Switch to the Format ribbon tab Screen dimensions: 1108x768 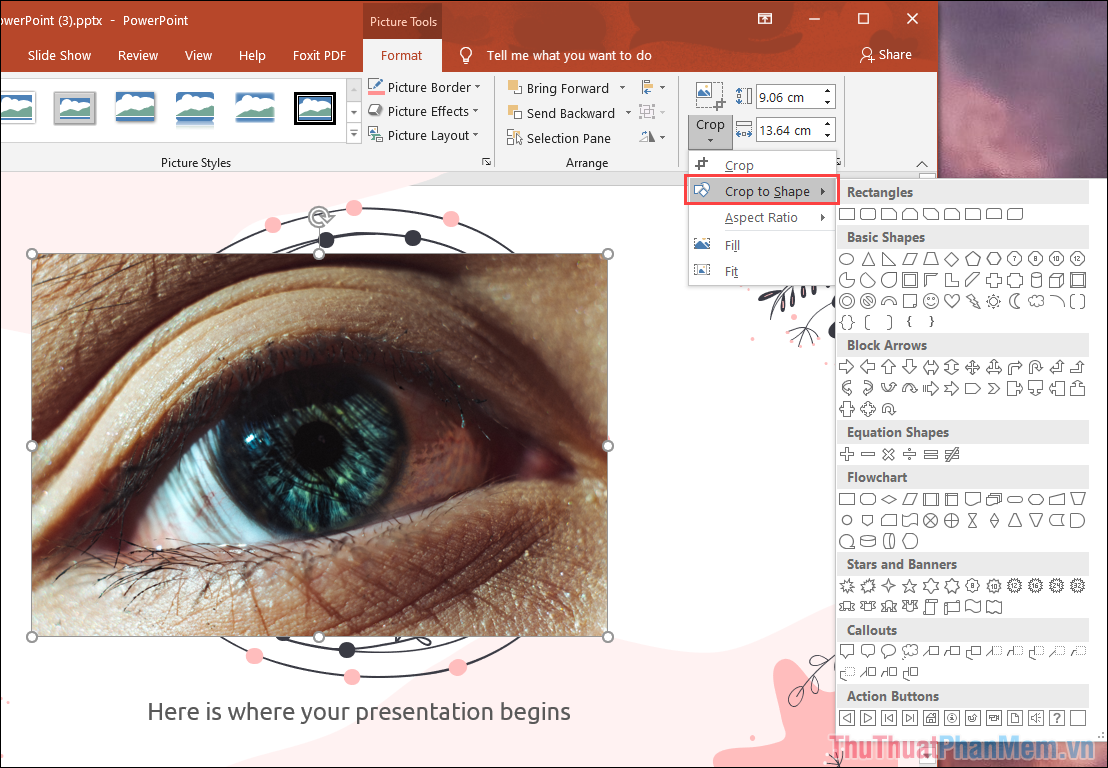(401, 56)
